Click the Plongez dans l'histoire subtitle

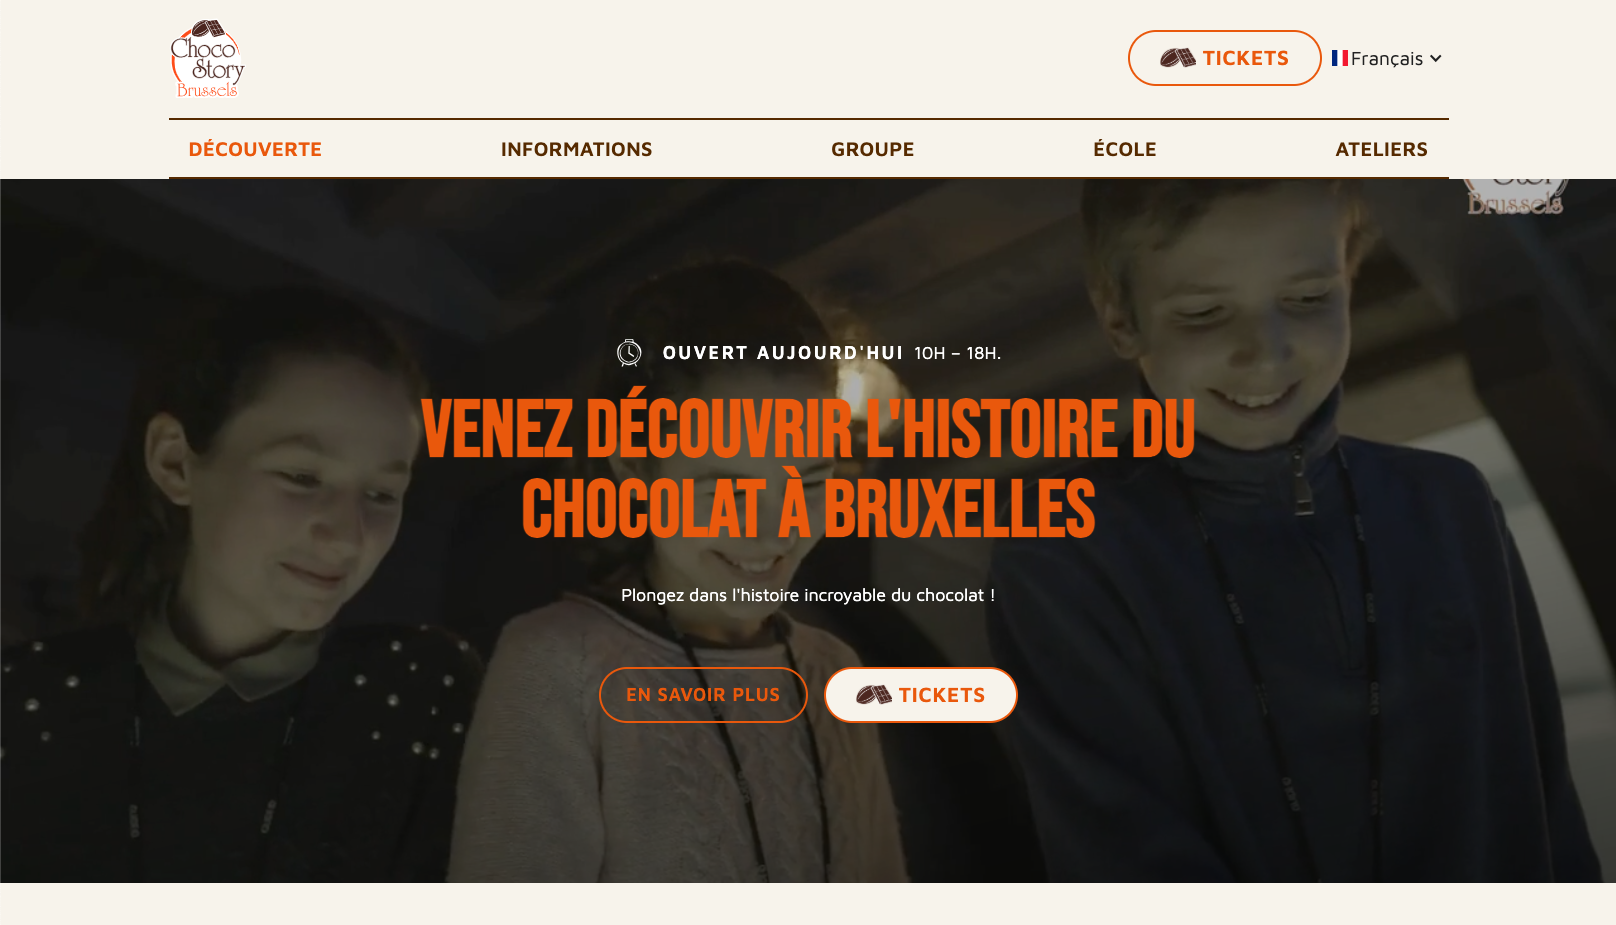coord(808,595)
